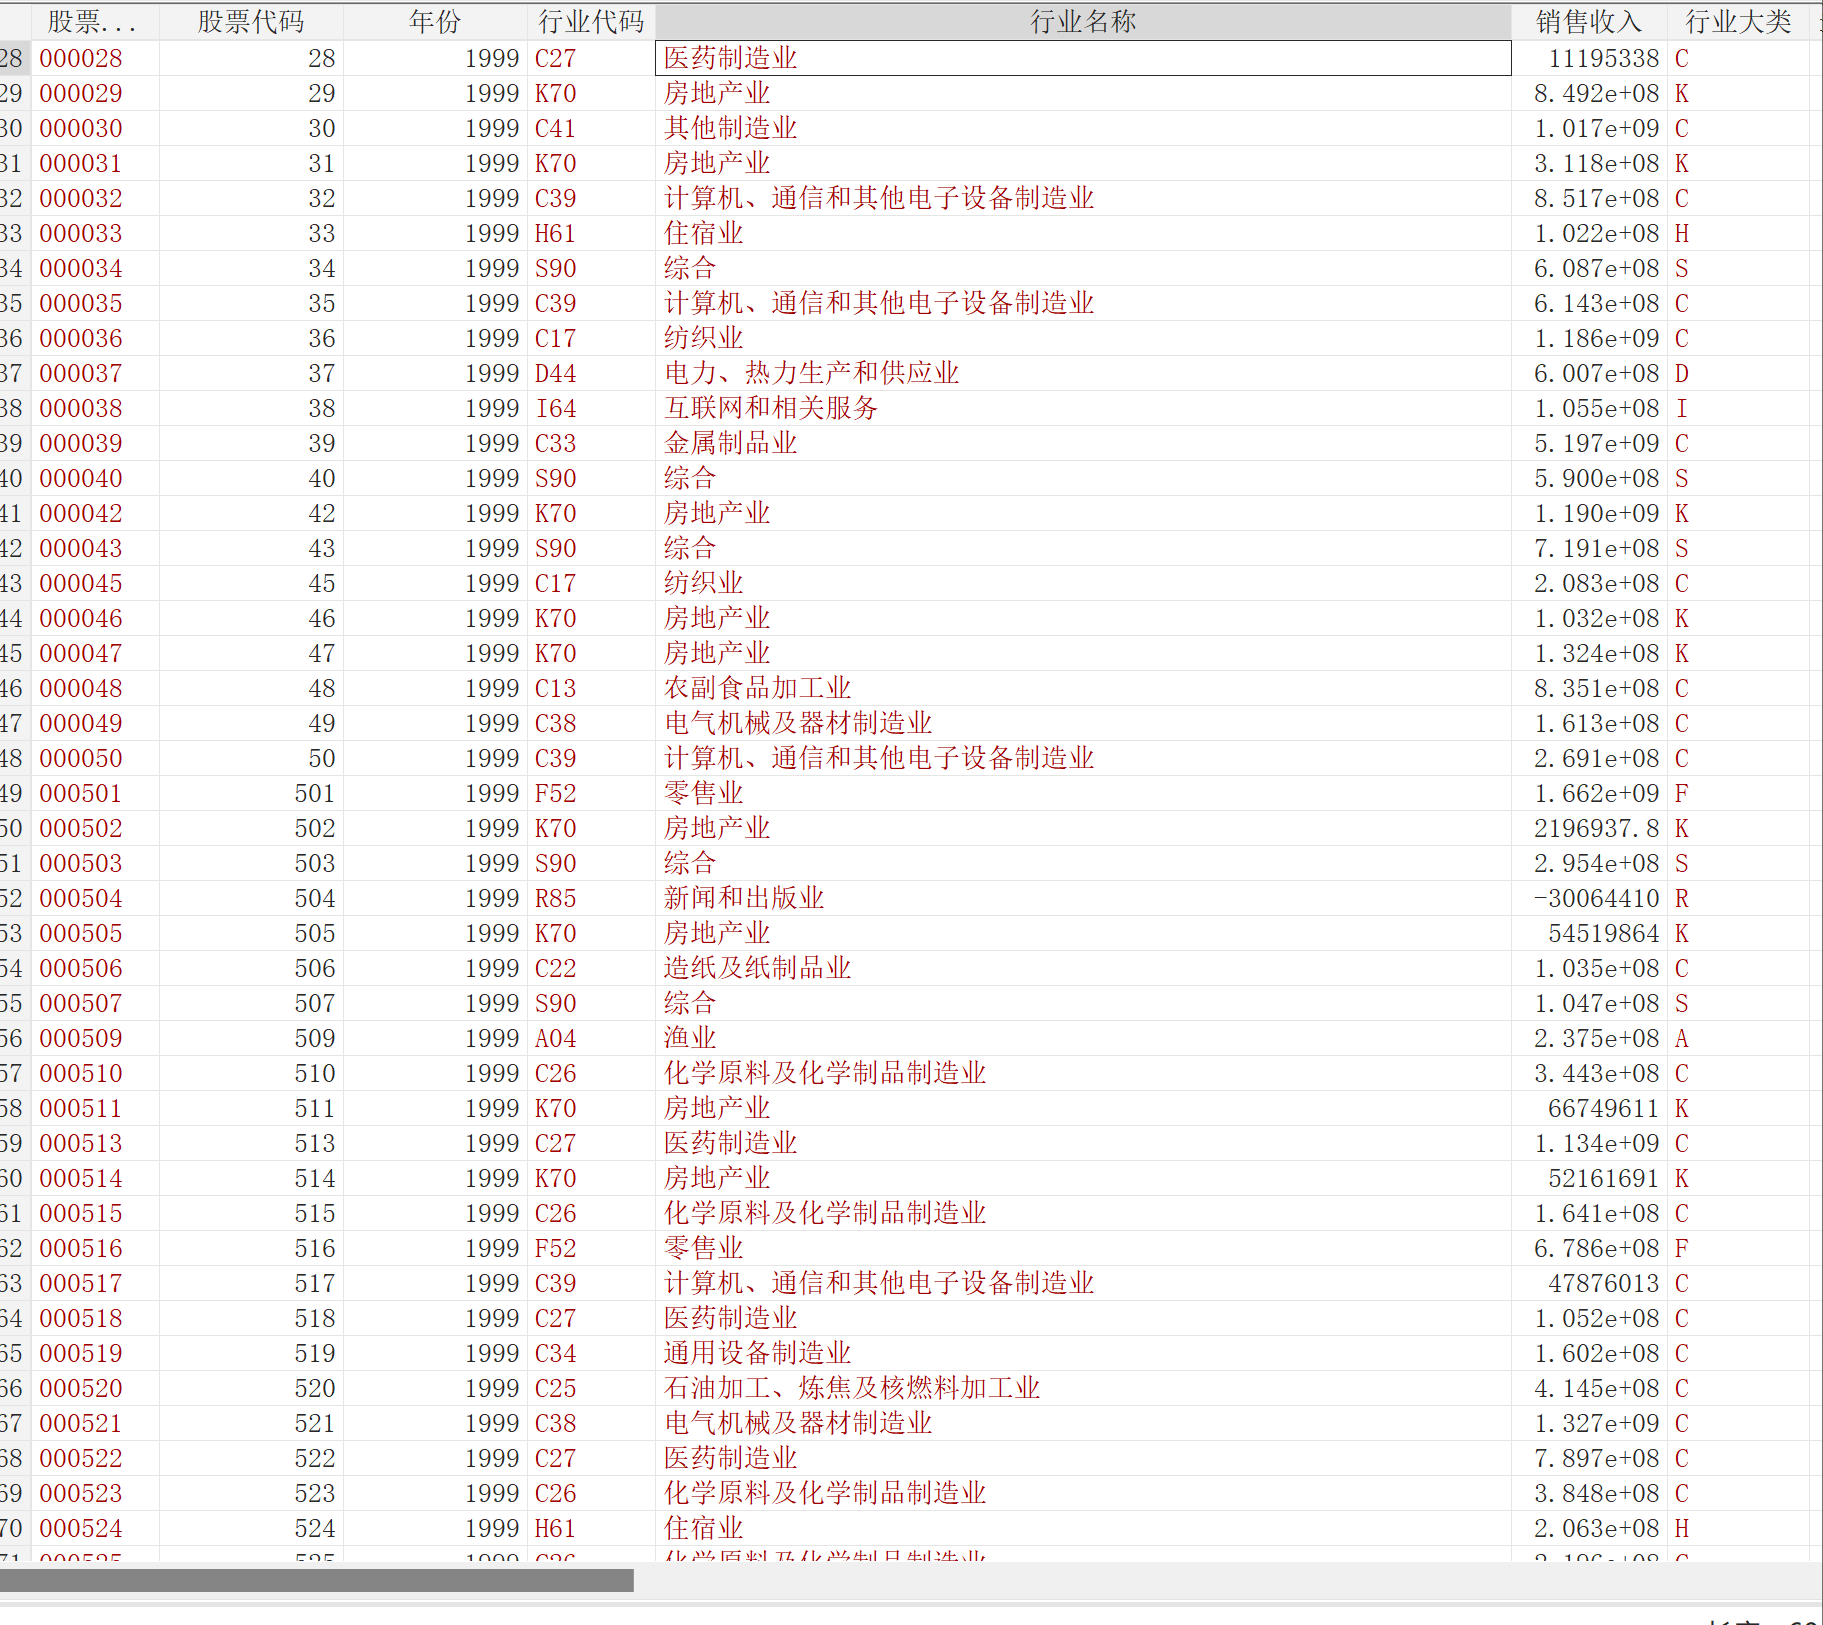The image size is (1823, 1625).
Task: Select the 石油加工、炼焦及核燃料加工业 cell
Action: click(x=851, y=1388)
